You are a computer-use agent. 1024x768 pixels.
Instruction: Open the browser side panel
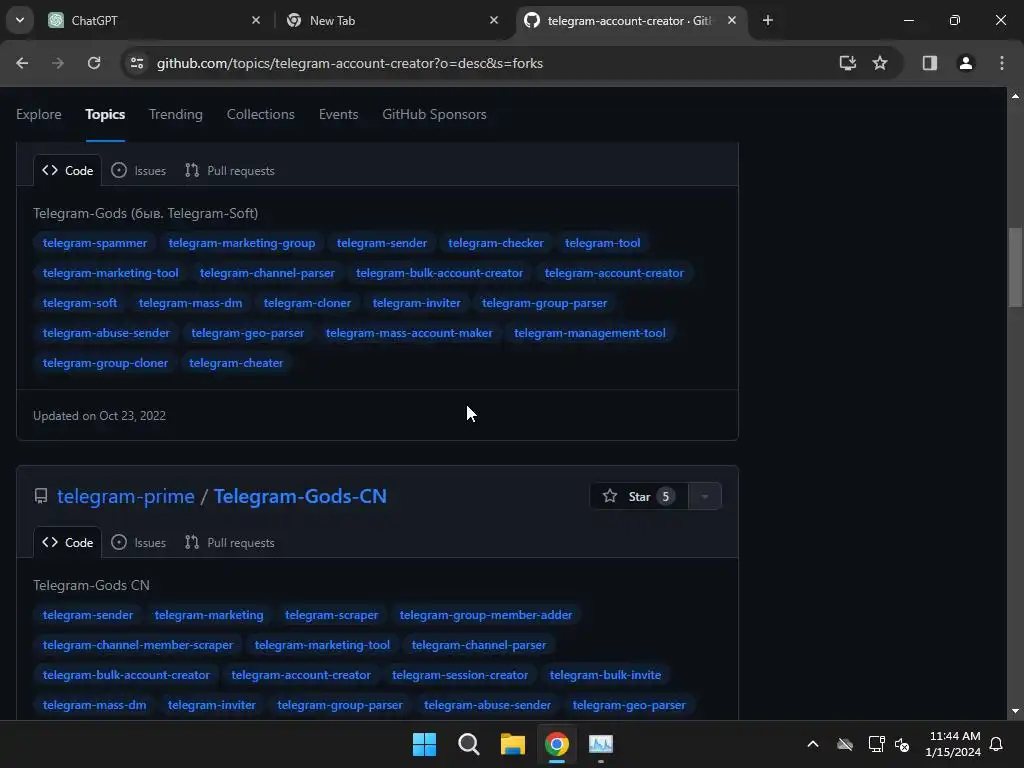tap(930, 63)
